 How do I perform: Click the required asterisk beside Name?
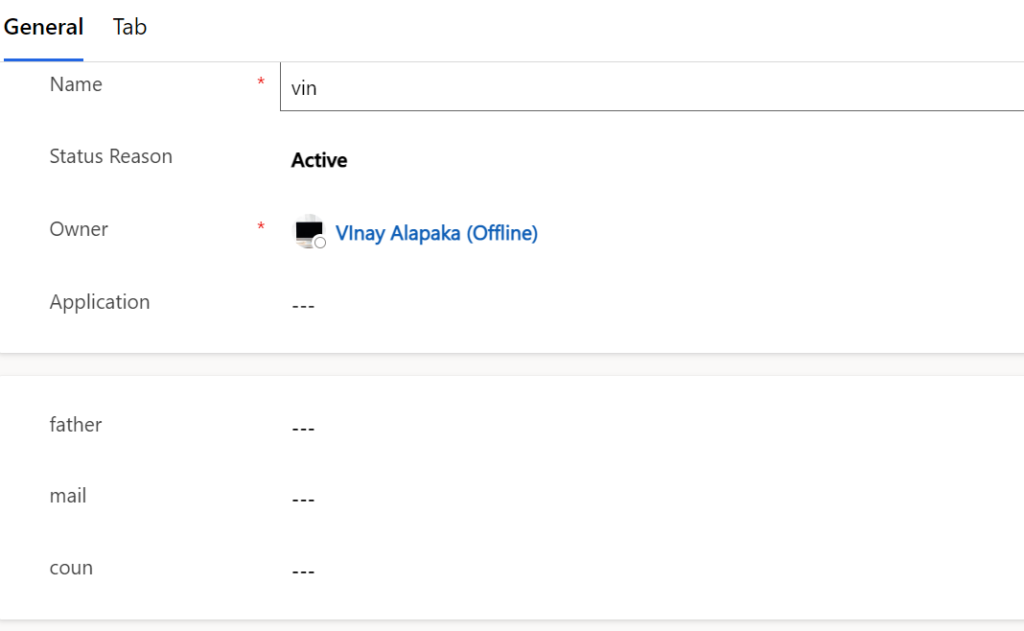pyautogui.click(x=261, y=82)
